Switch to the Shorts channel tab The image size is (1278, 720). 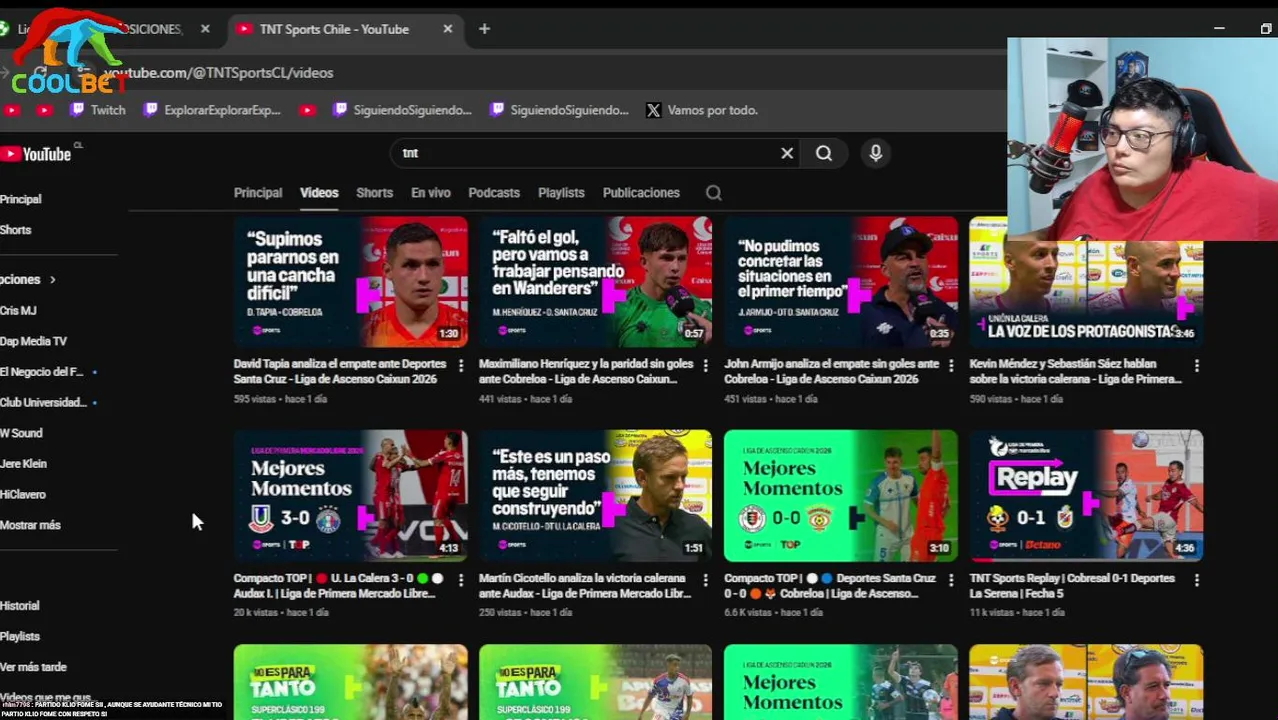[374, 193]
